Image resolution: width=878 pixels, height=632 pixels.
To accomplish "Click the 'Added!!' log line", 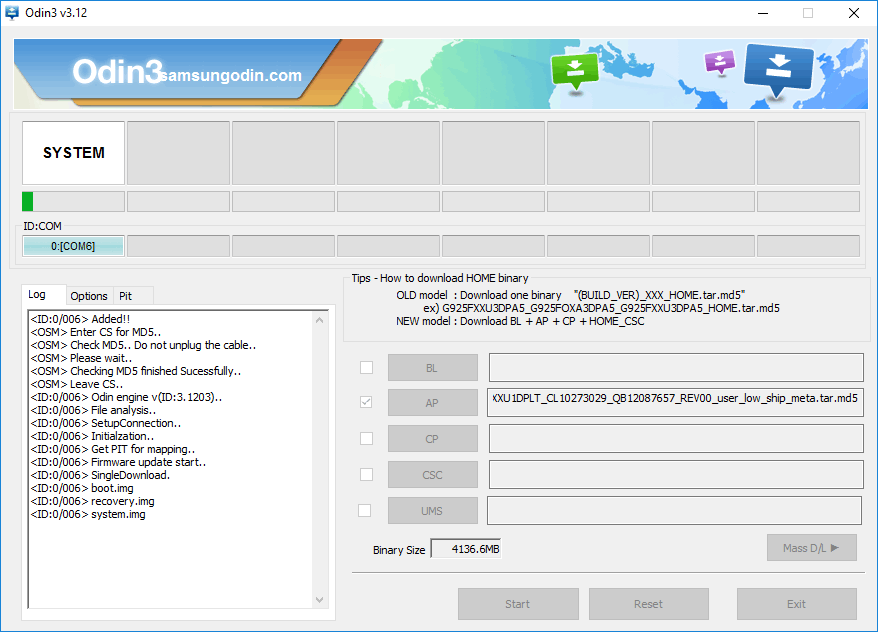I will tap(80, 319).
